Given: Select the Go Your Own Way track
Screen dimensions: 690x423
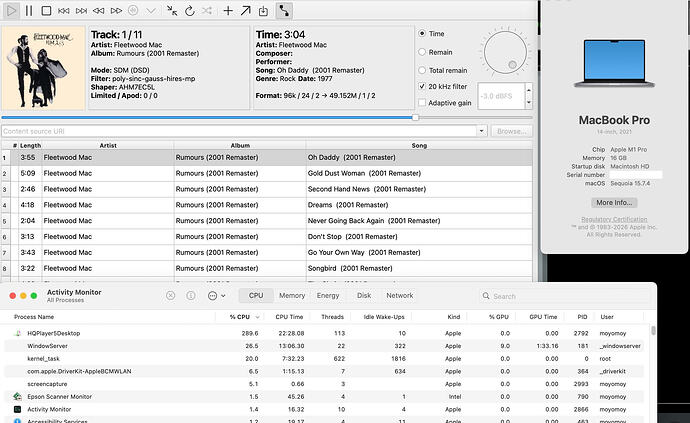Looking at the screenshot, I should [x=267, y=253].
